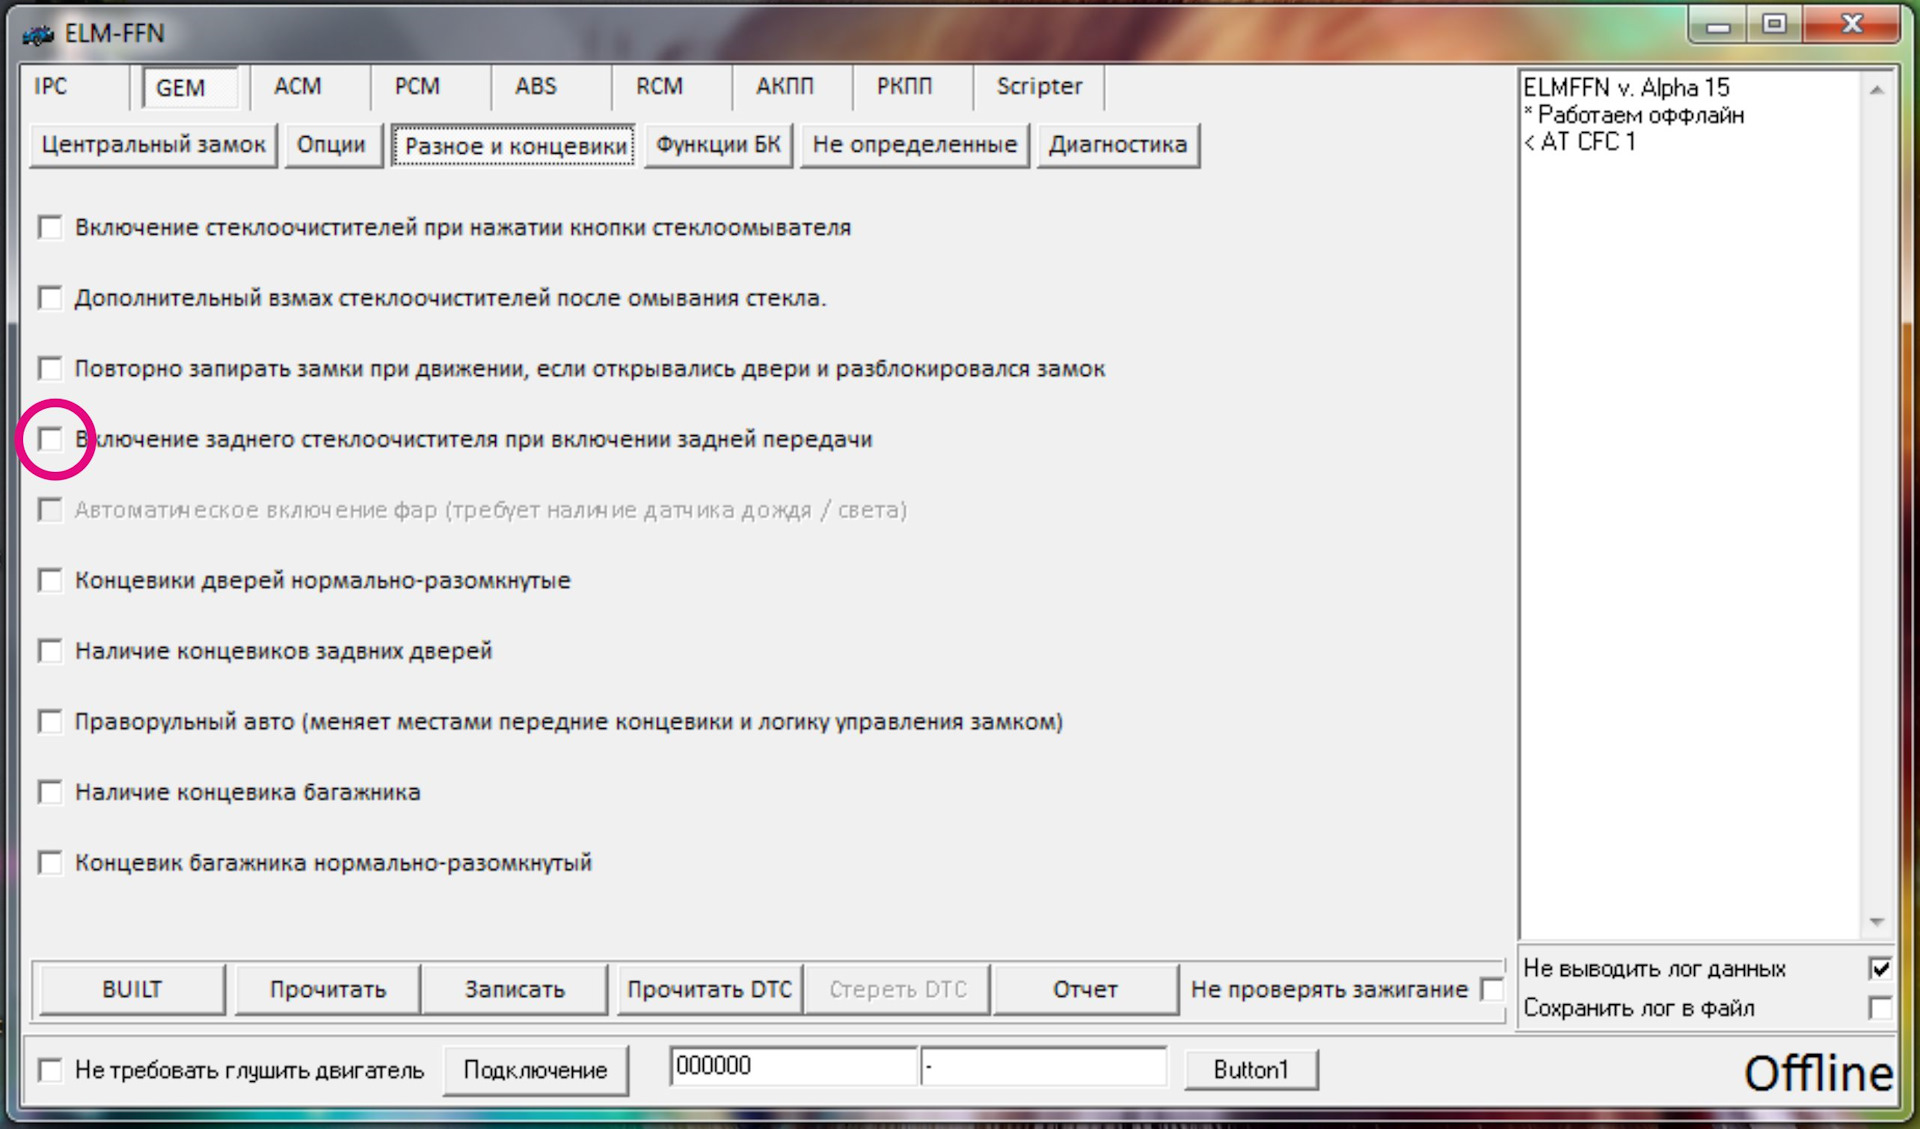
Task: Open the Scripter tab
Action: (x=1038, y=87)
